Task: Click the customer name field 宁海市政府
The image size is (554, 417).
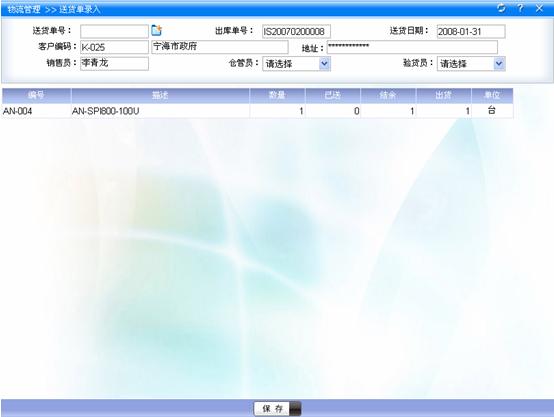Action: [x=220, y=47]
